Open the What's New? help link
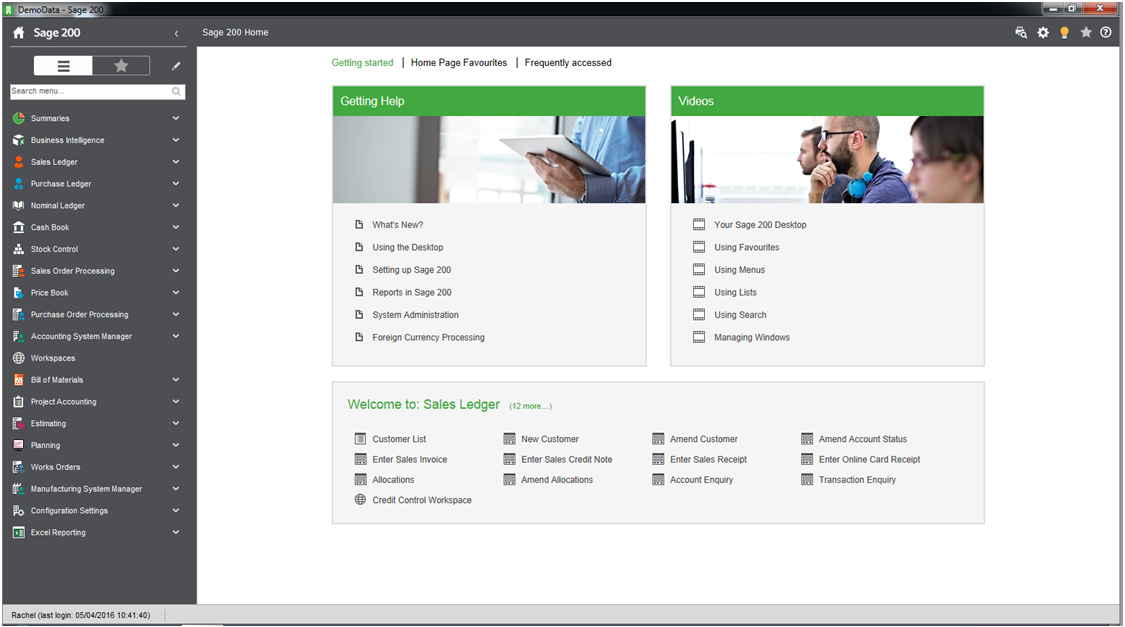The image size is (1125, 627). pos(397,225)
